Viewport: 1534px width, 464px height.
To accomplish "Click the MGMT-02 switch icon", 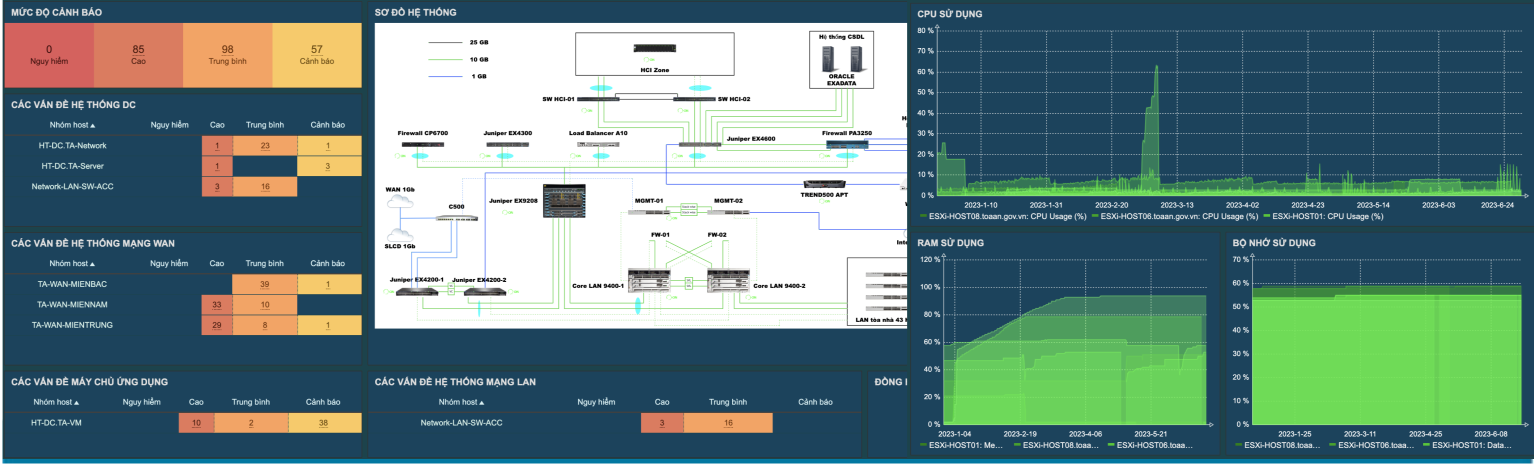I will point(727,211).
